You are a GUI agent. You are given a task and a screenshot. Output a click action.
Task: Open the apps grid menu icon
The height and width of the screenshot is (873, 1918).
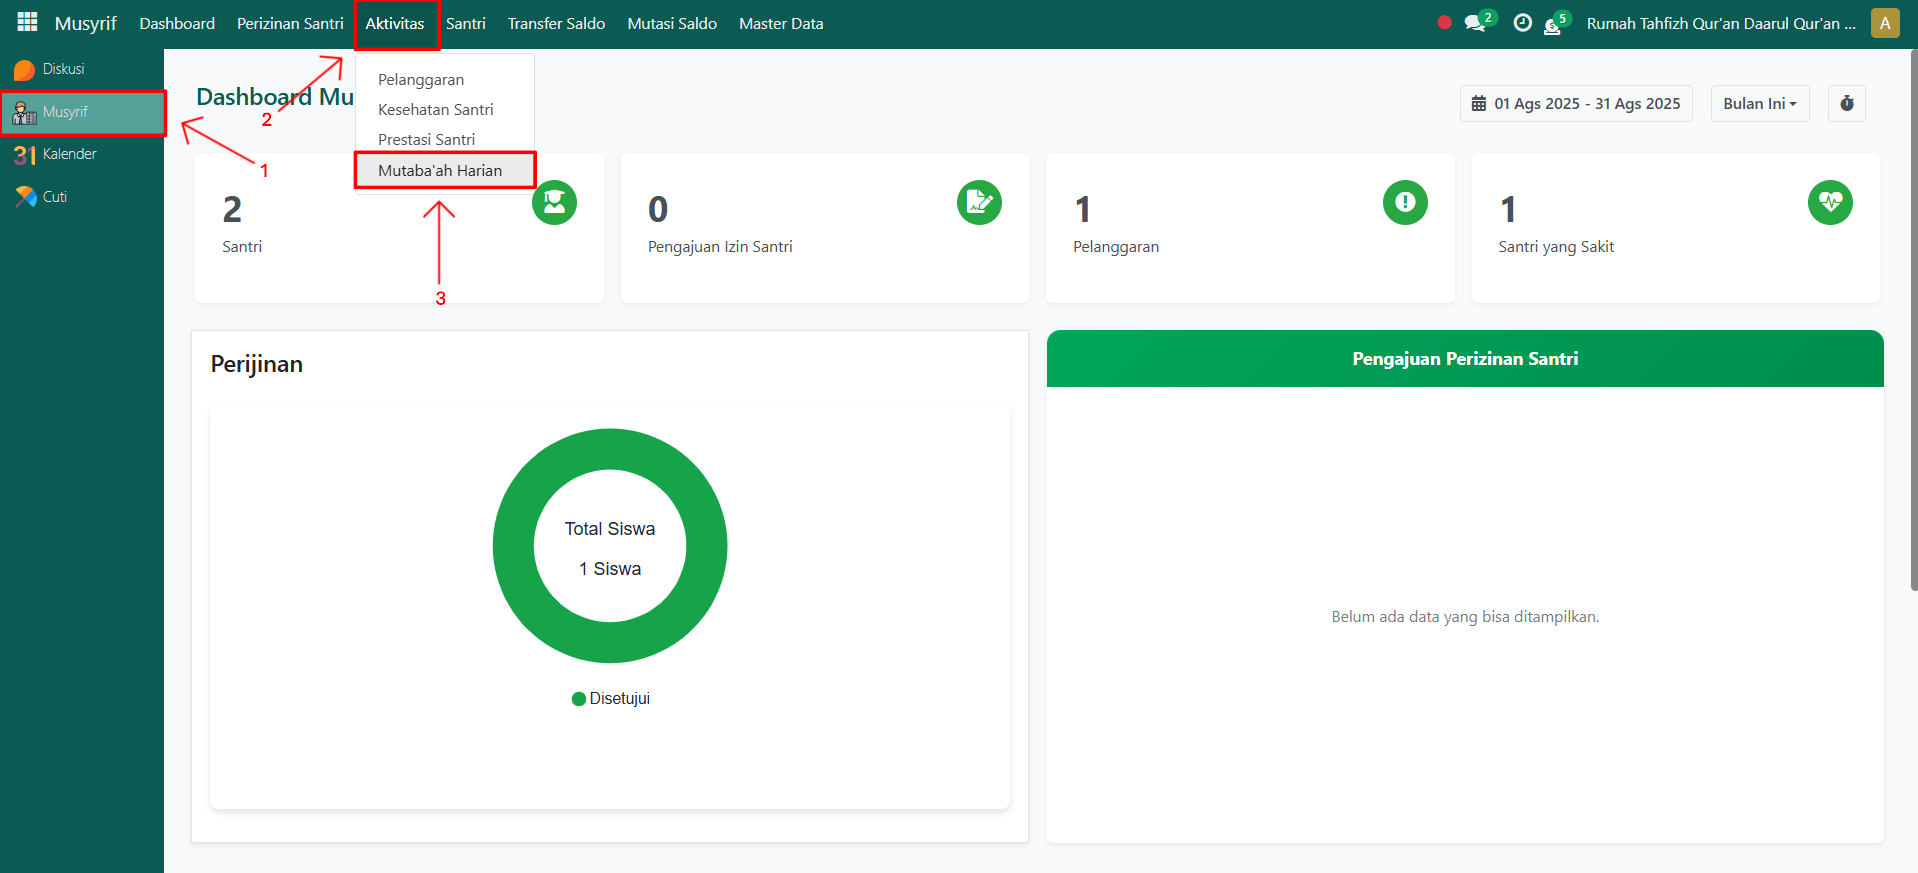point(27,22)
